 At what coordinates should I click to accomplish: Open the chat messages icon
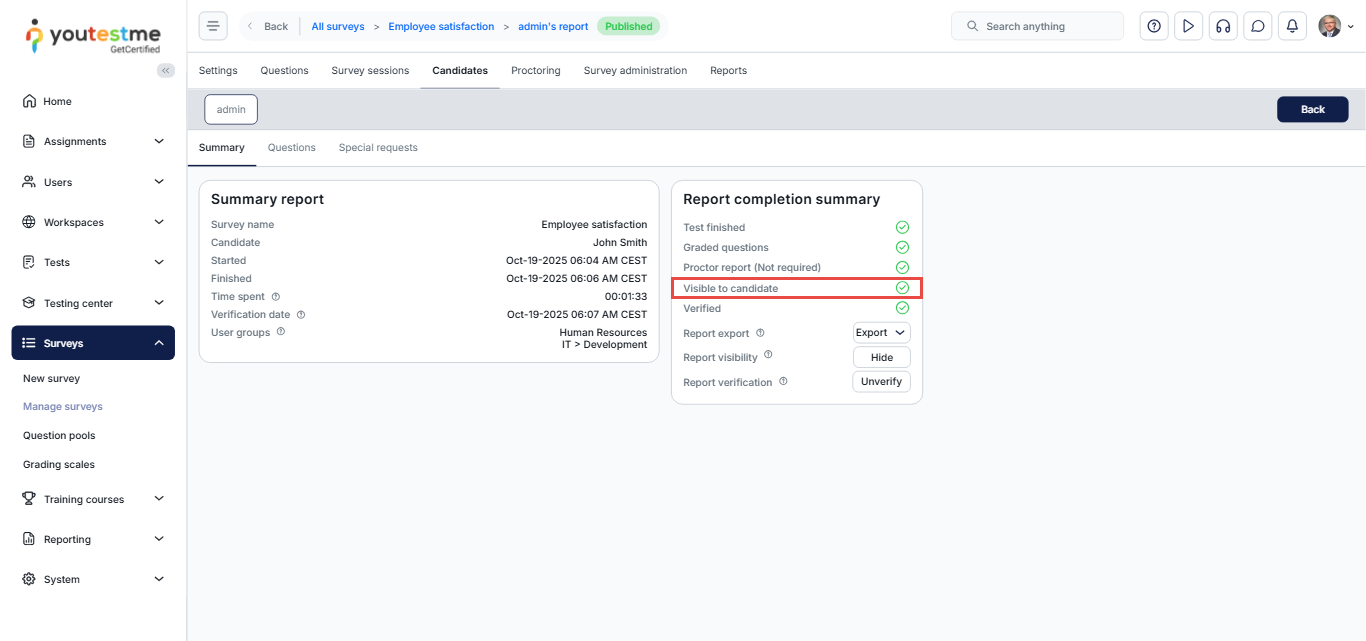coord(1258,26)
